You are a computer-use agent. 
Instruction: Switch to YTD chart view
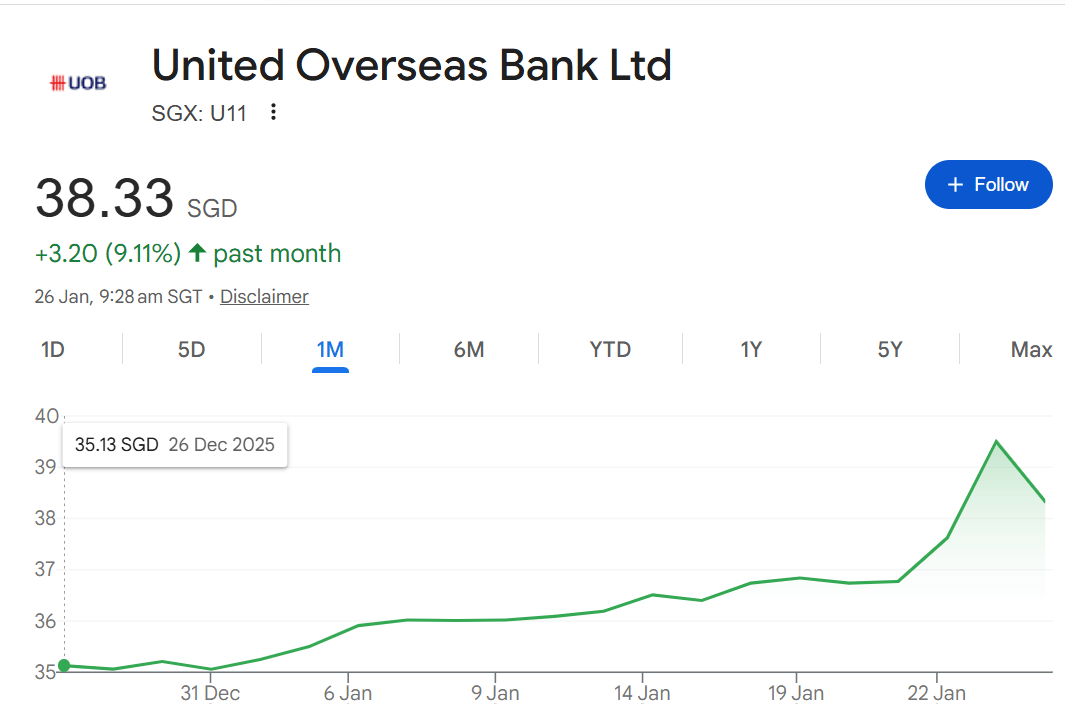610,350
